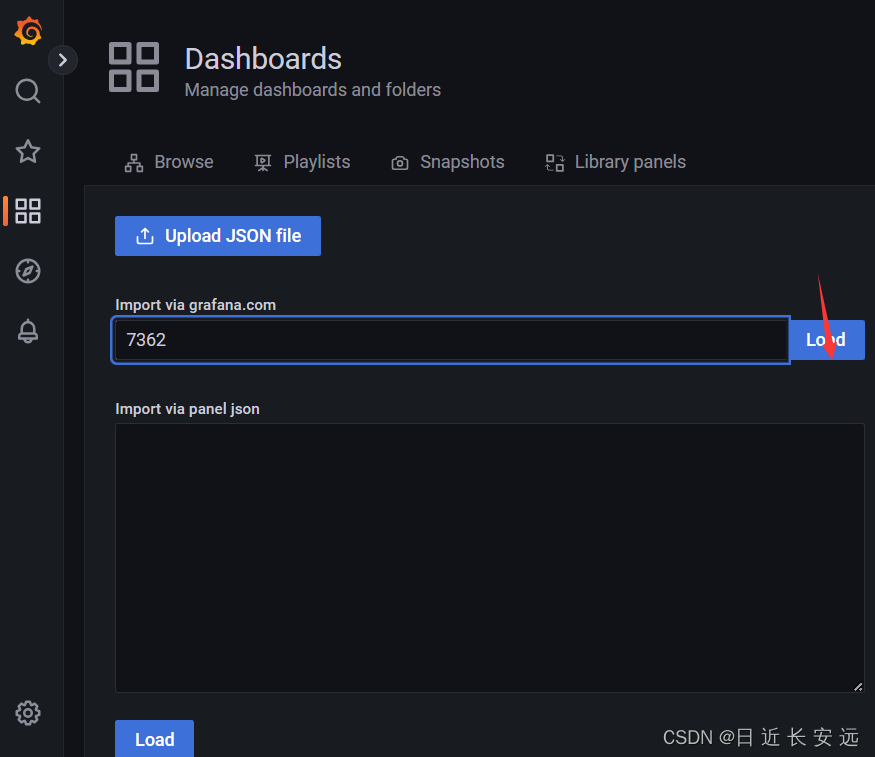This screenshot has height=757, width=875.
Task: Click the Grafana logo home icon
Action: 28,31
